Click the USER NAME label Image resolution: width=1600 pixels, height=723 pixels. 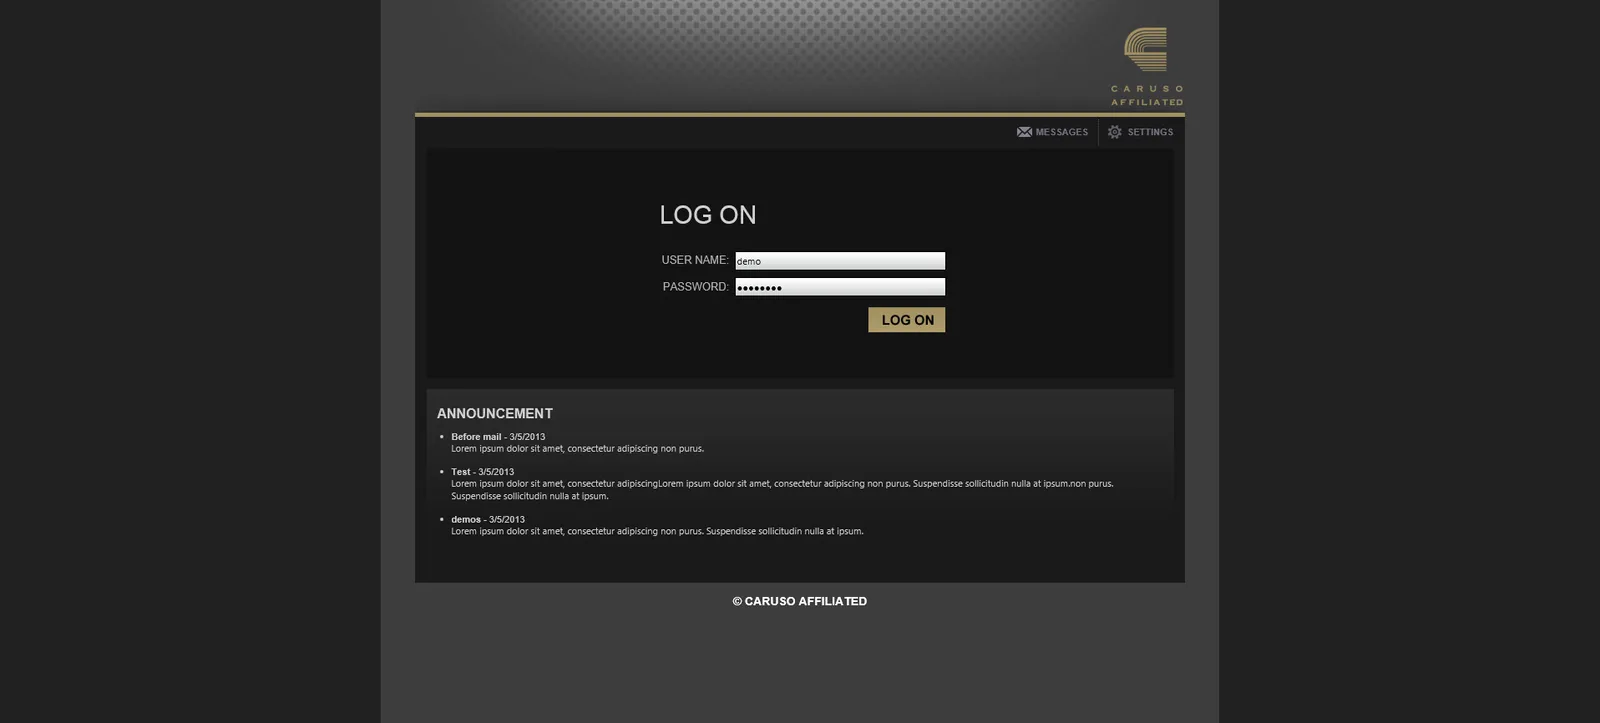695,260
